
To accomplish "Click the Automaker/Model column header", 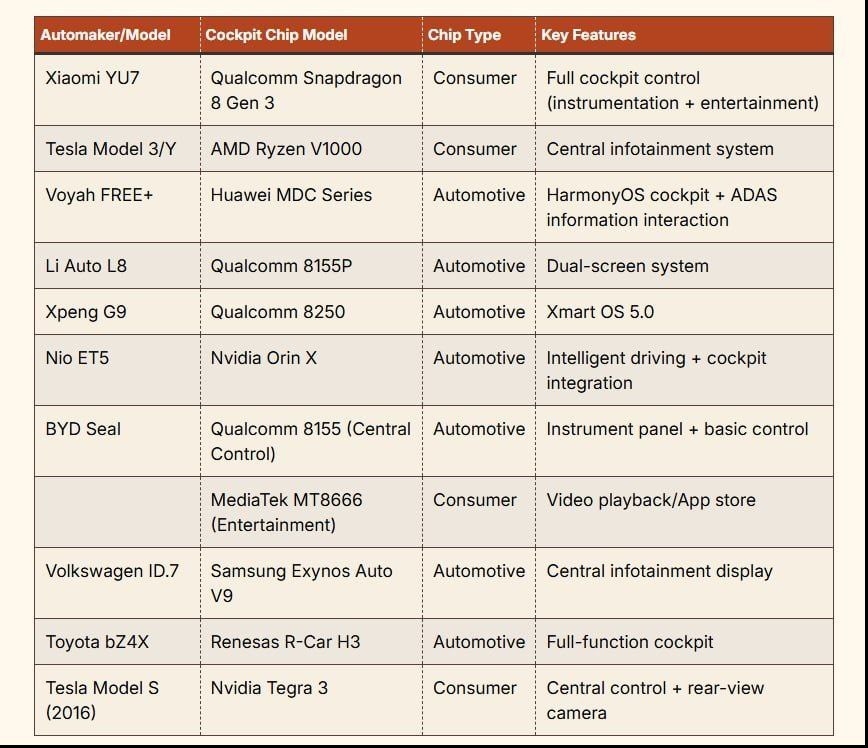I will click(x=117, y=35).
